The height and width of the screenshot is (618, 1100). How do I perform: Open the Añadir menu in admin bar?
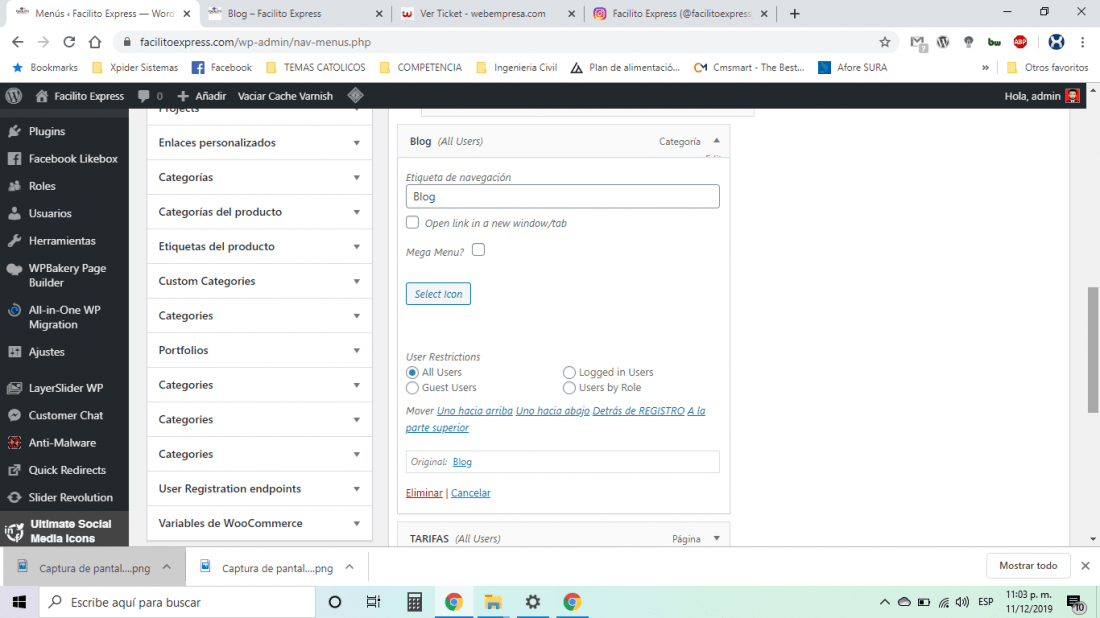(202, 96)
